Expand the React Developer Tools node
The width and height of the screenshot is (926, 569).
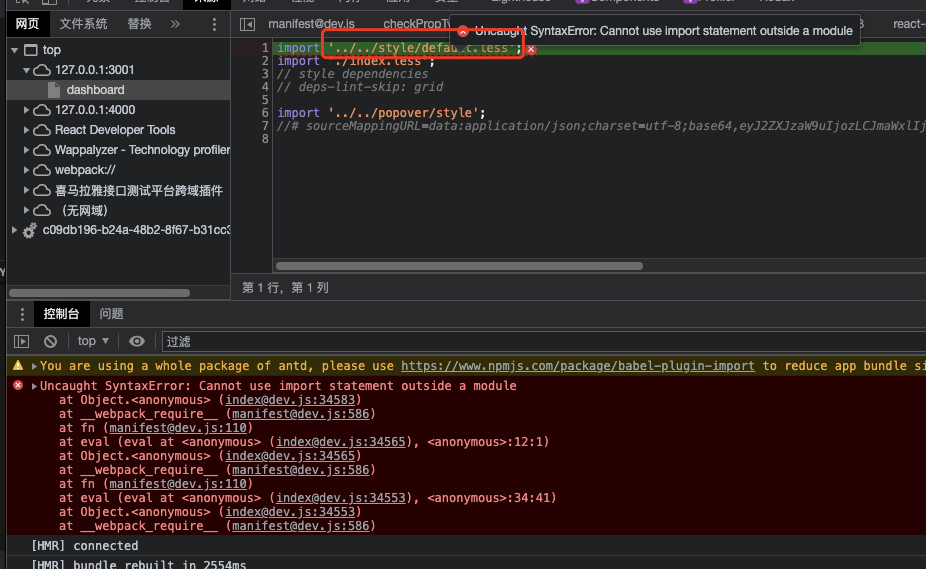[x=26, y=130]
